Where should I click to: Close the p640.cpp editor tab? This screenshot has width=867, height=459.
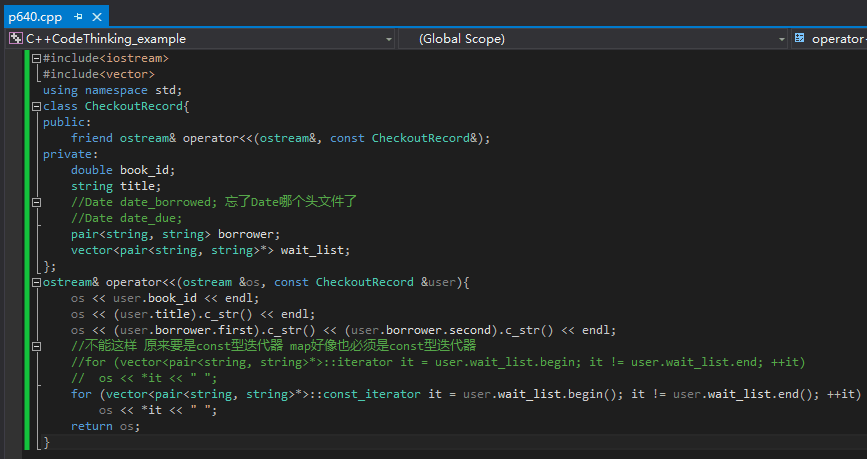tap(97, 17)
